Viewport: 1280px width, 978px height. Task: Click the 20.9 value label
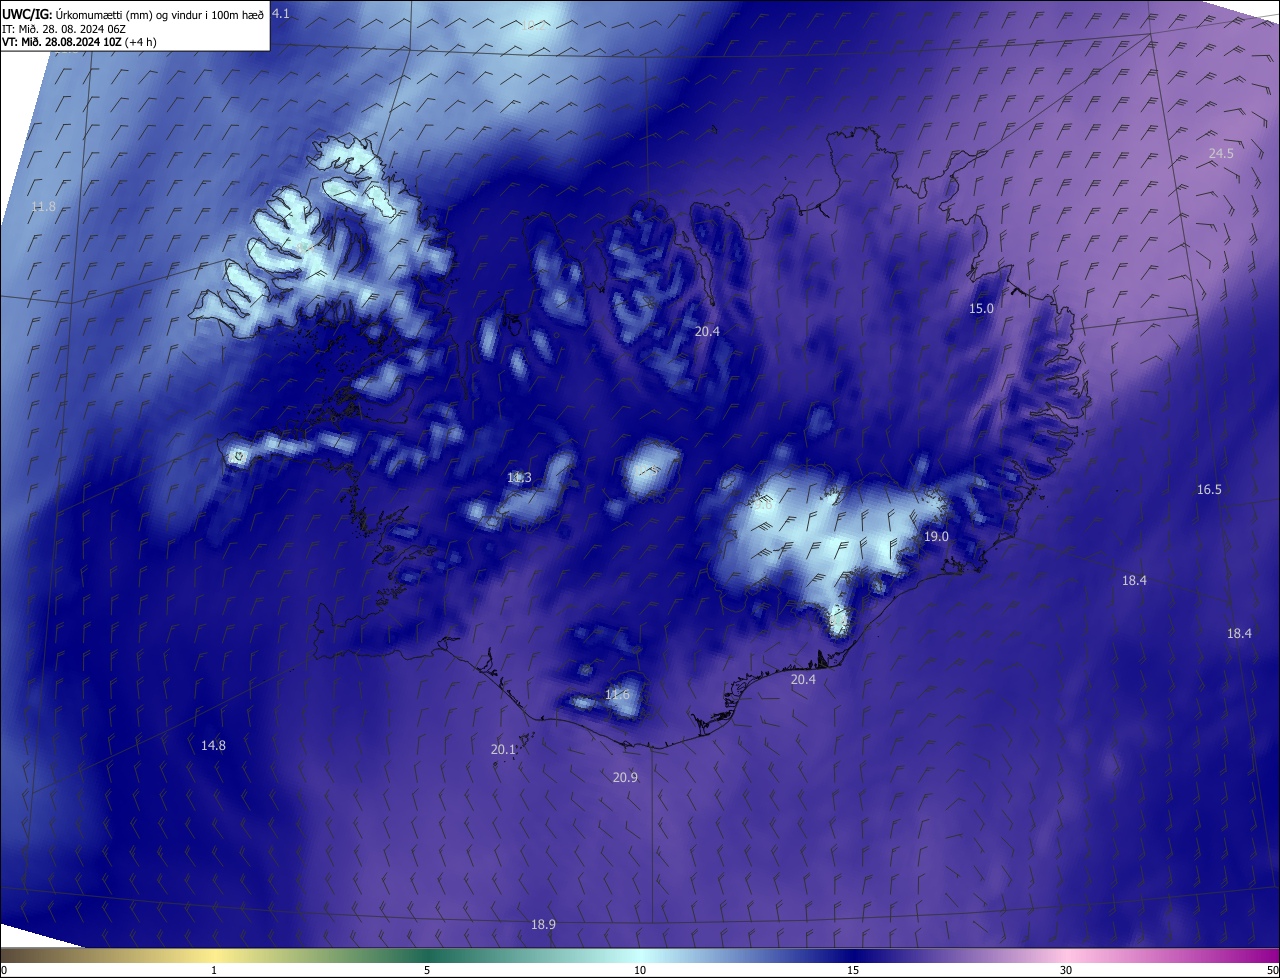[625, 777]
